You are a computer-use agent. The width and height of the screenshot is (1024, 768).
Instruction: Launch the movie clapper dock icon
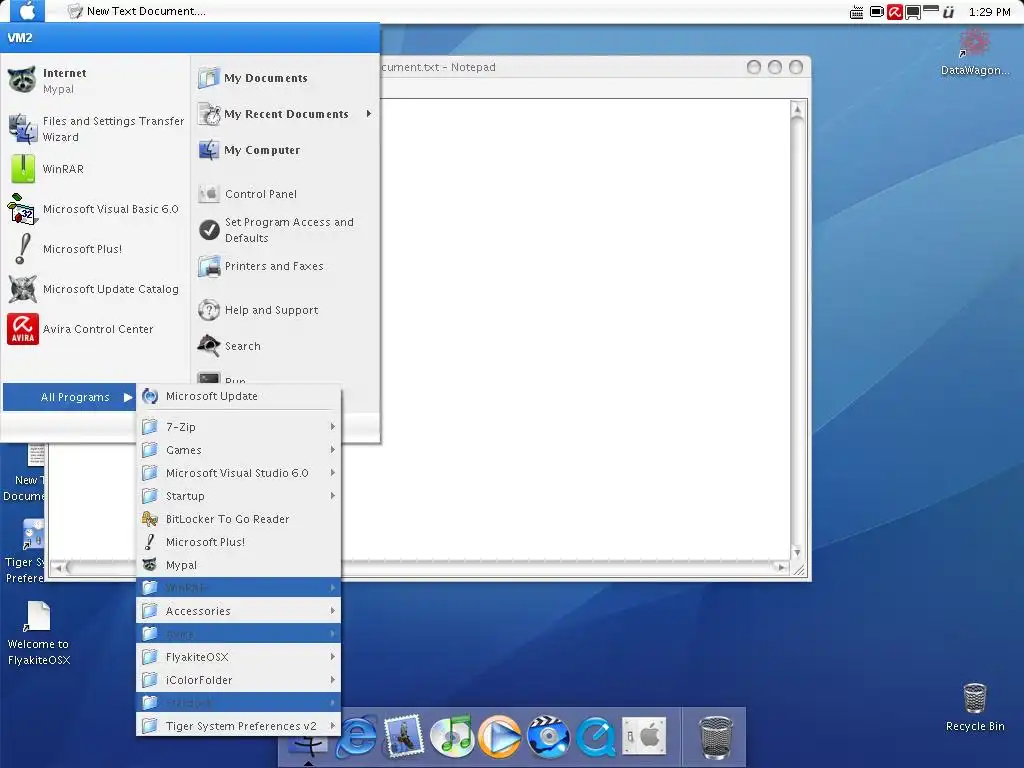point(548,736)
